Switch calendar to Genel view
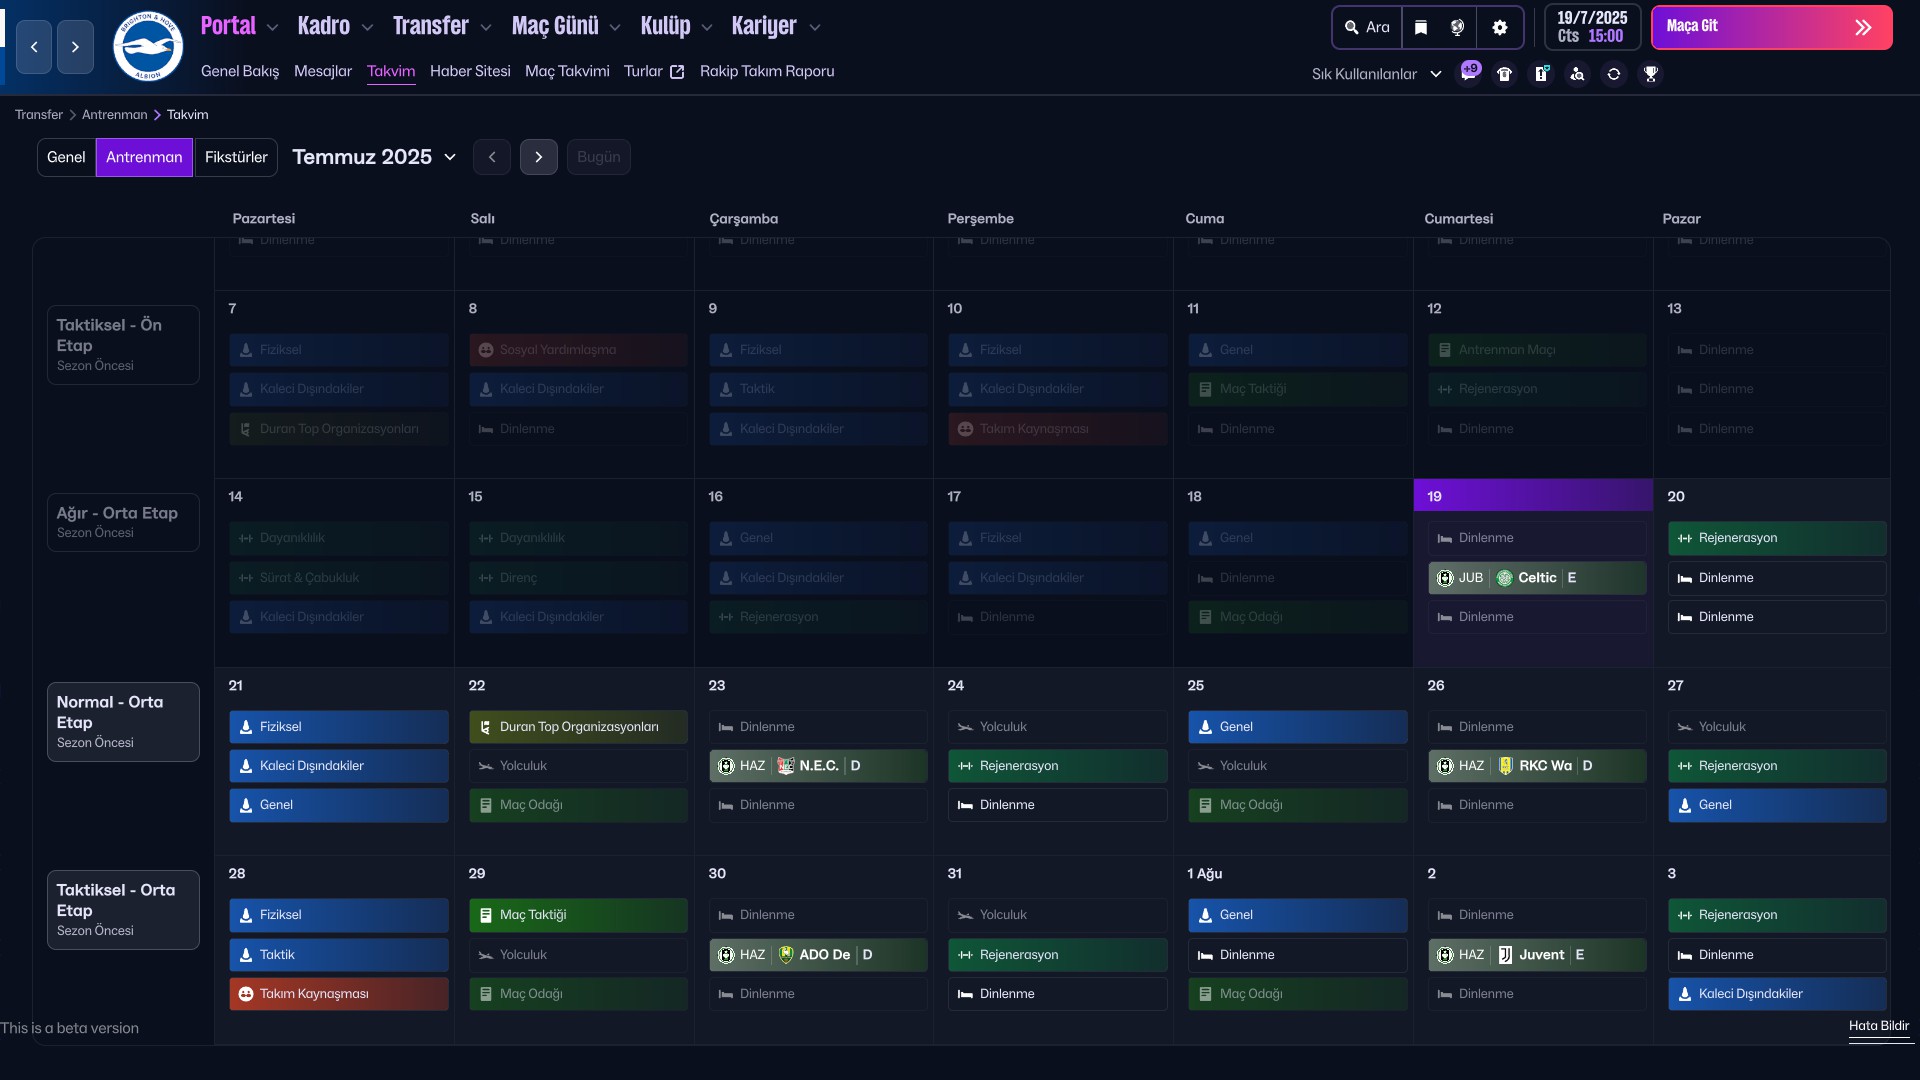 [x=66, y=157]
